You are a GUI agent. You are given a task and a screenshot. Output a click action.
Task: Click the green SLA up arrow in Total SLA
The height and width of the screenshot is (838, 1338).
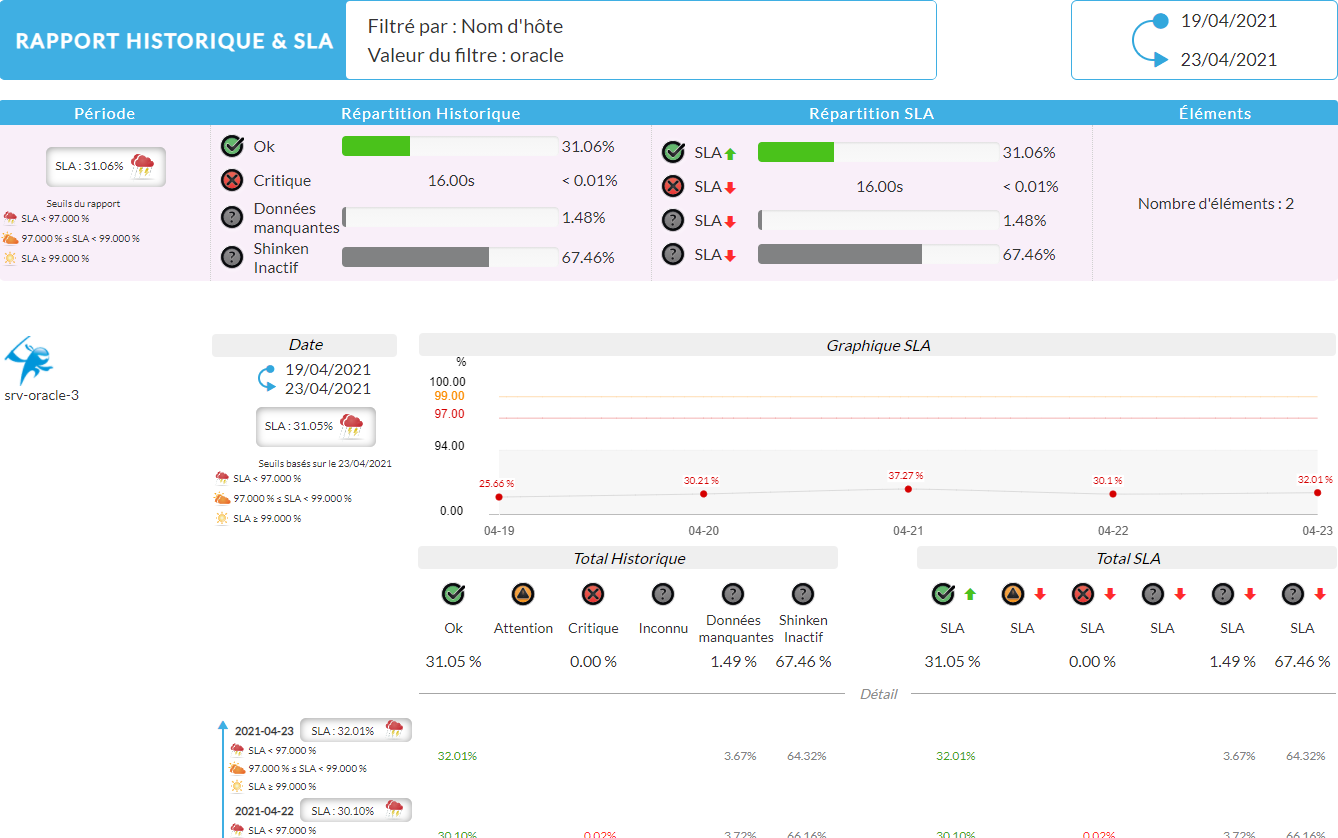click(x=969, y=595)
